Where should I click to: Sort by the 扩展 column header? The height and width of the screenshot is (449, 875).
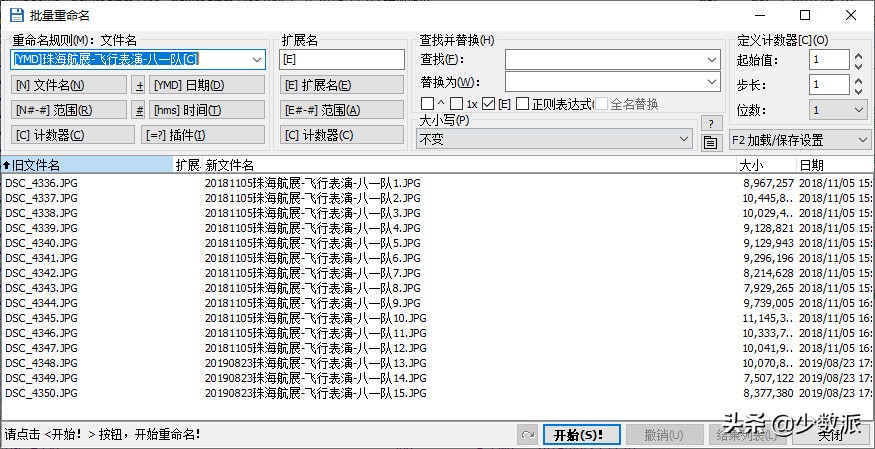188,165
